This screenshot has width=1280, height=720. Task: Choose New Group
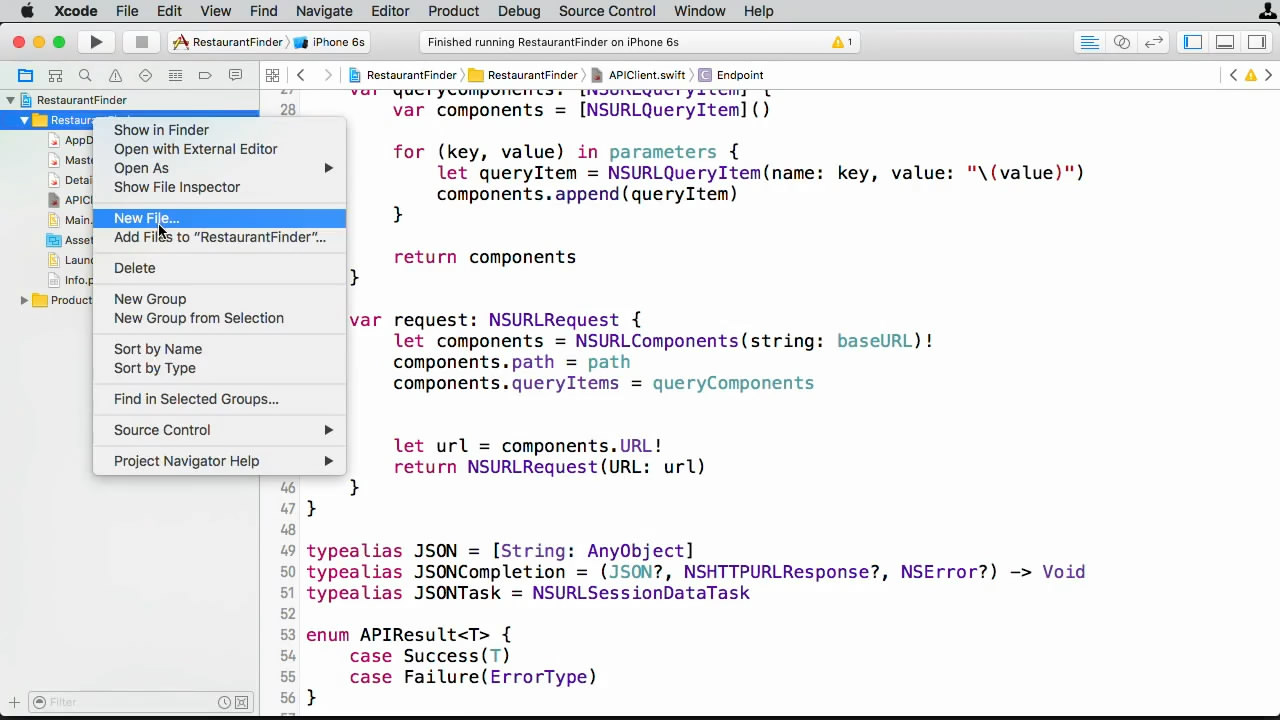click(x=219, y=299)
